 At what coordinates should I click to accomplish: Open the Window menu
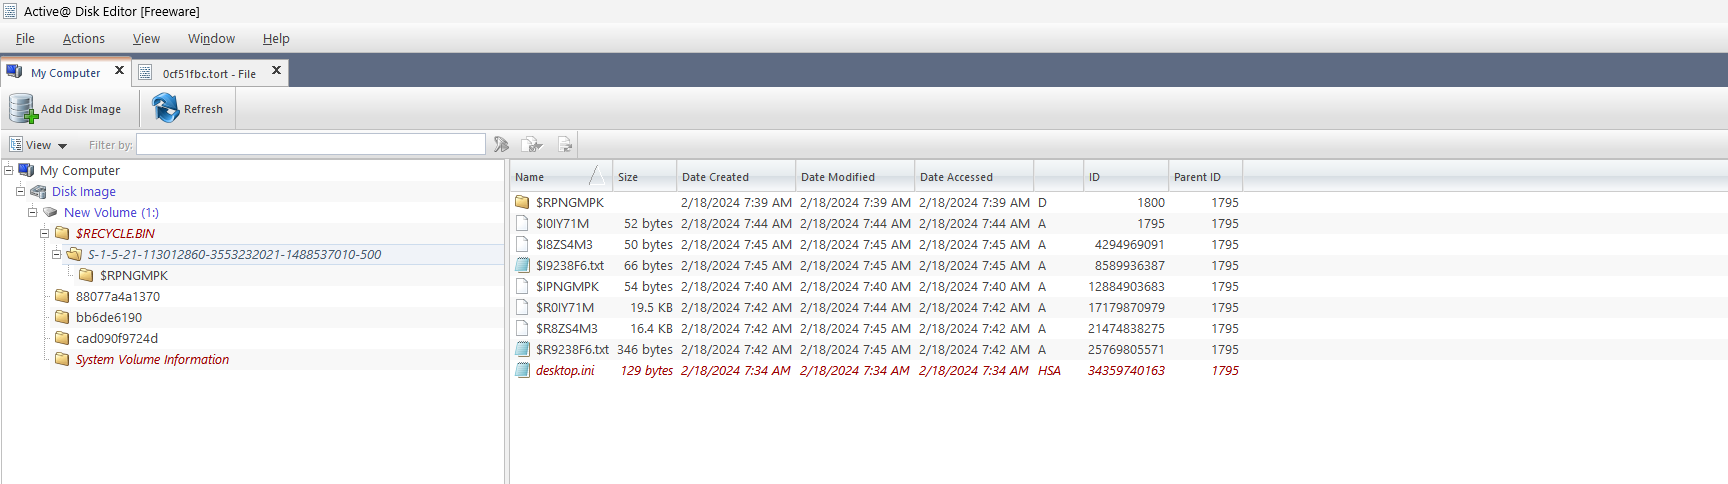coord(211,39)
